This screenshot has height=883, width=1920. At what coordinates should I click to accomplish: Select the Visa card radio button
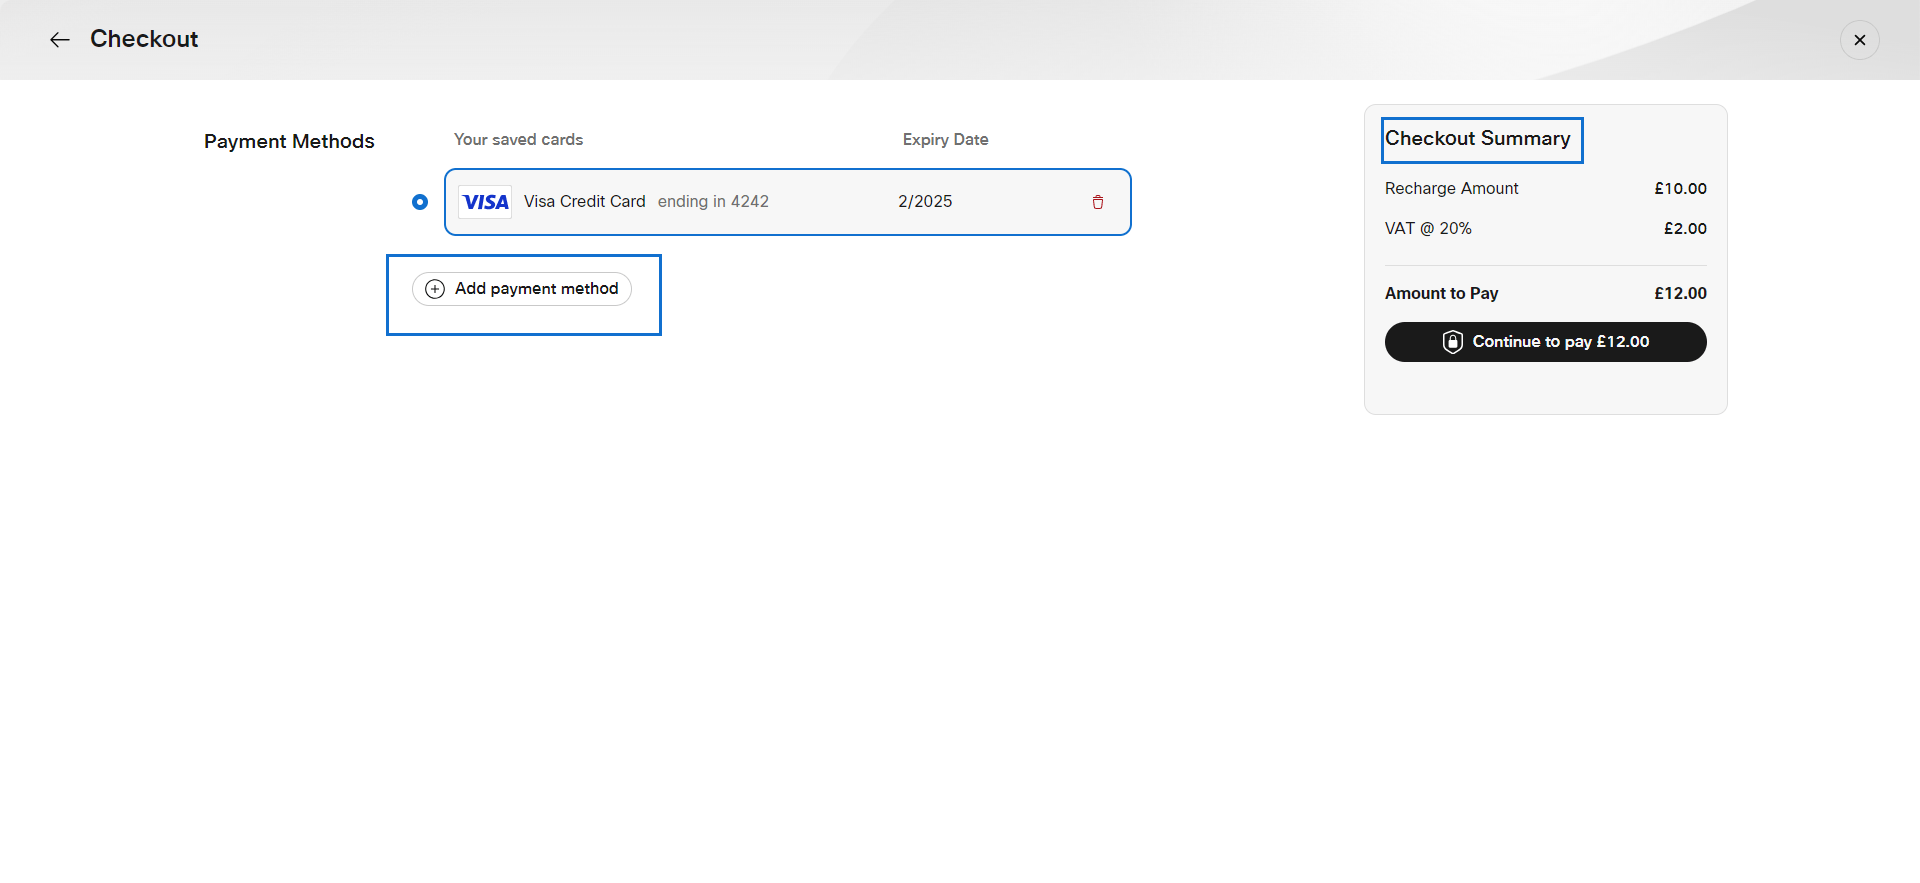tap(420, 202)
